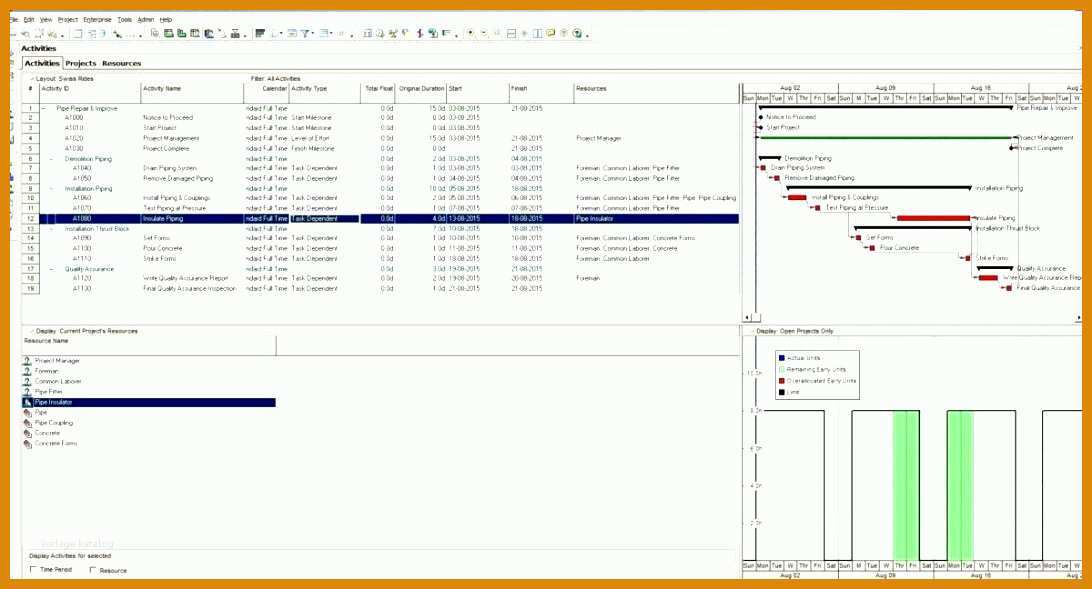Click the Project Manager resource icon
Image resolution: width=1092 pixels, height=589 pixels.
(27, 361)
